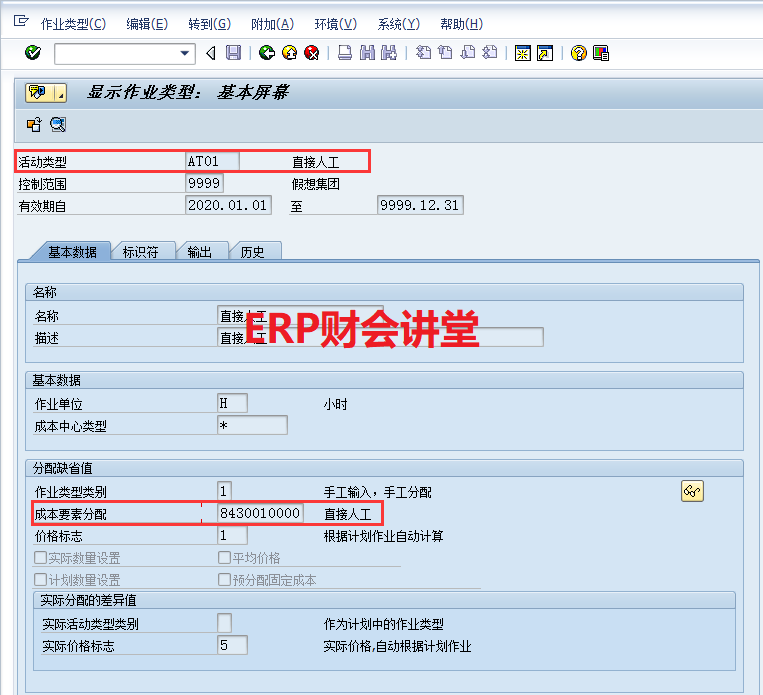
Task: Switch to the 标识符 tab
Action: (140, 252)
